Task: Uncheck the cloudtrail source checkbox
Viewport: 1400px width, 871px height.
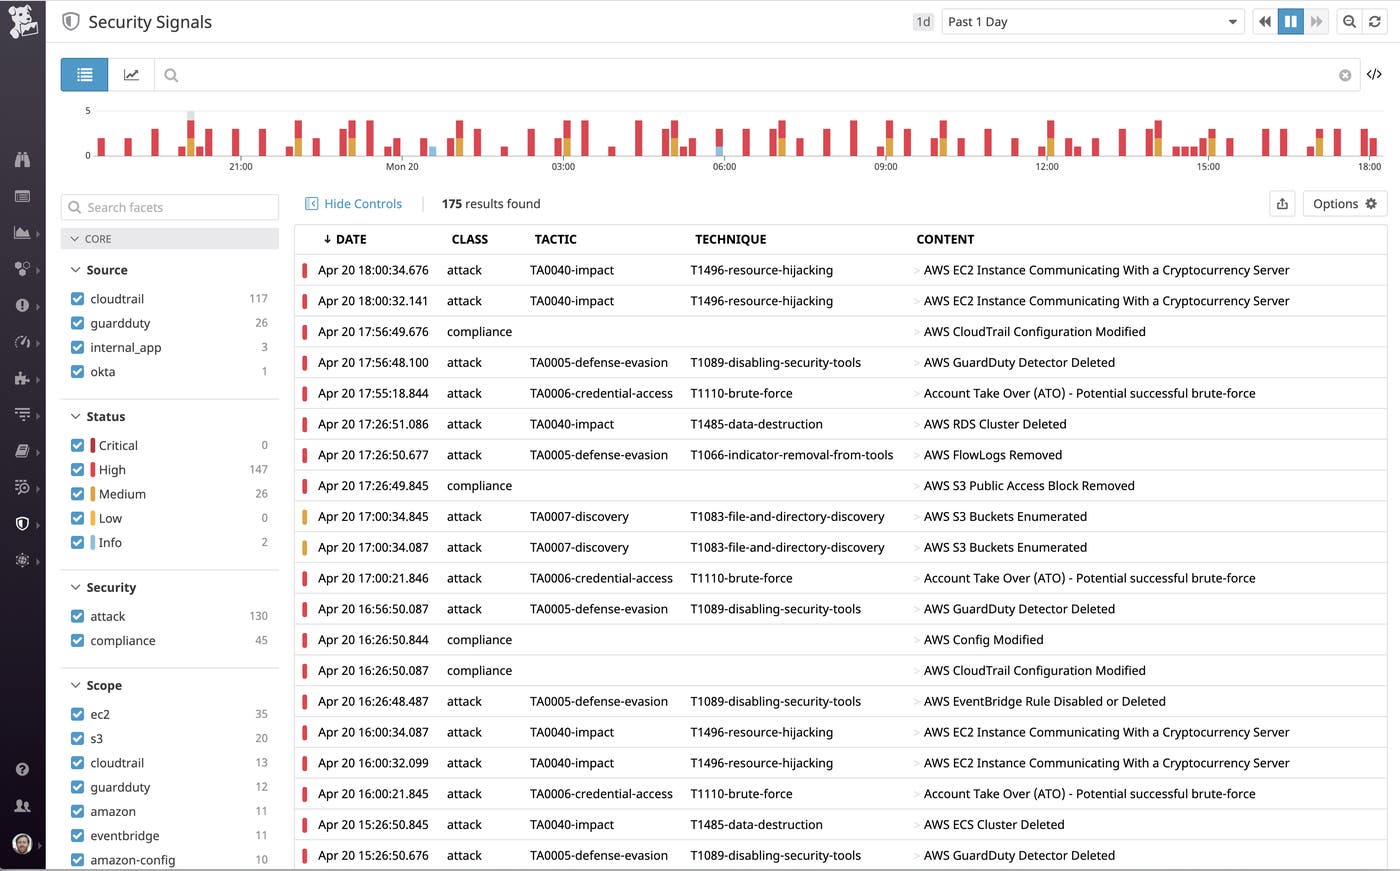Action: (77, 299)
